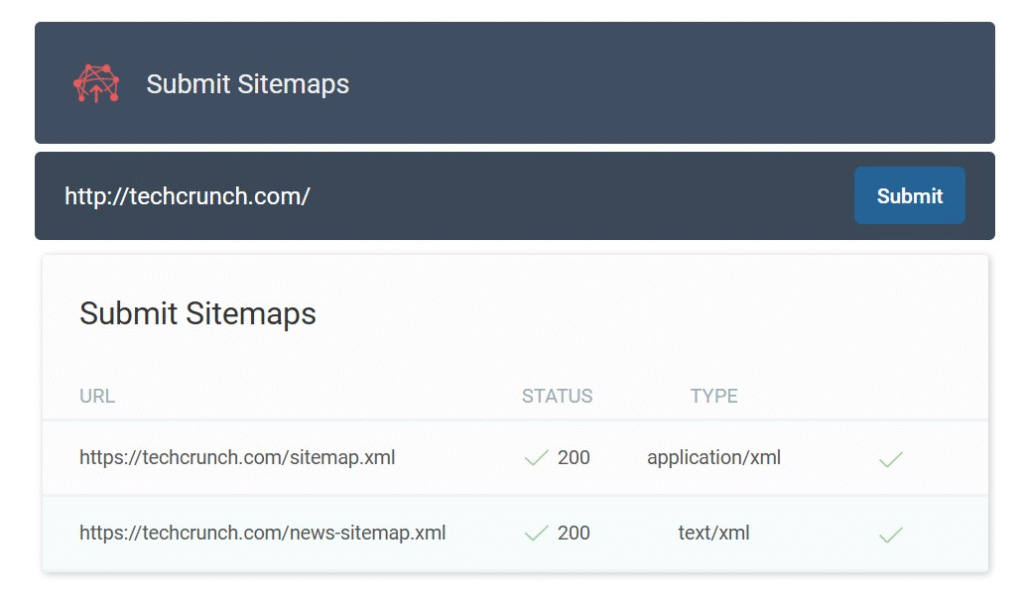The height and width of the screenshot is (602, 1024).
Task: Click the Submit Sitemaps heading above the table
Action: coord(198,313)
